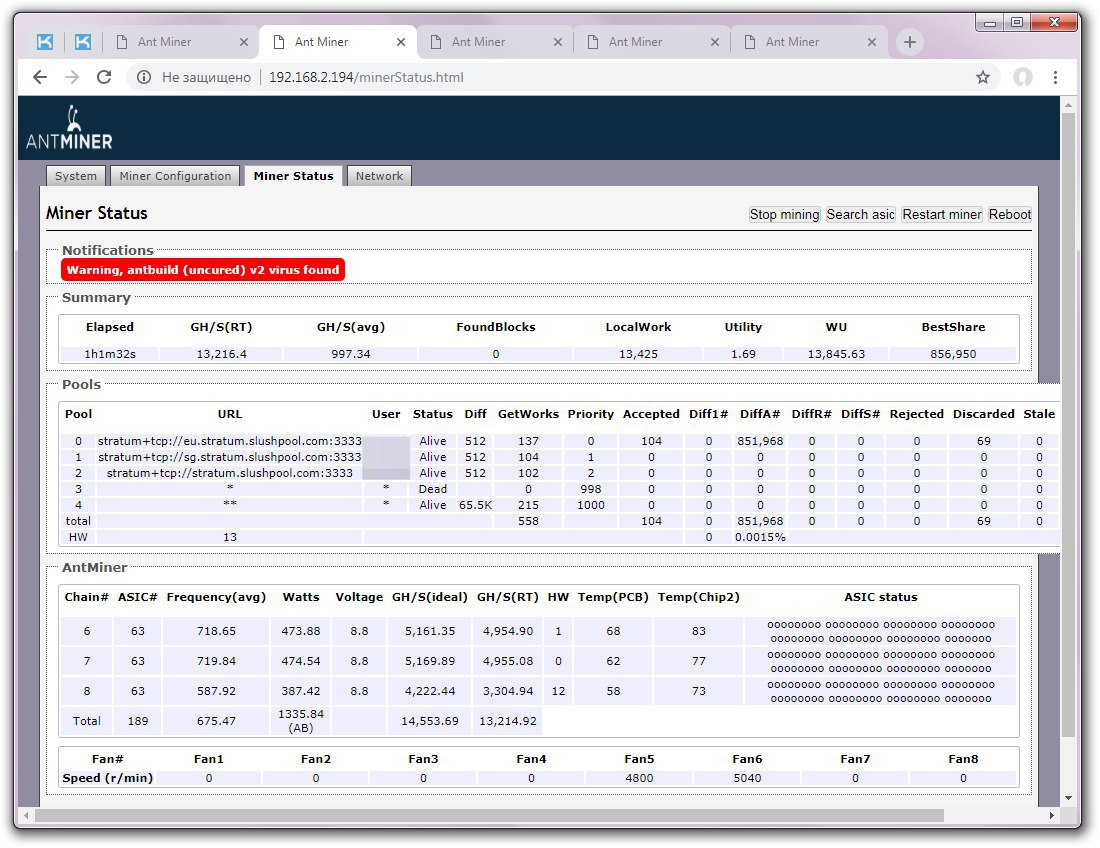The height and width of the screenshot is (848, 1100).
Task: Click chain 6 Temp(Chip2) value 83
Action: (x=699, y=631)
